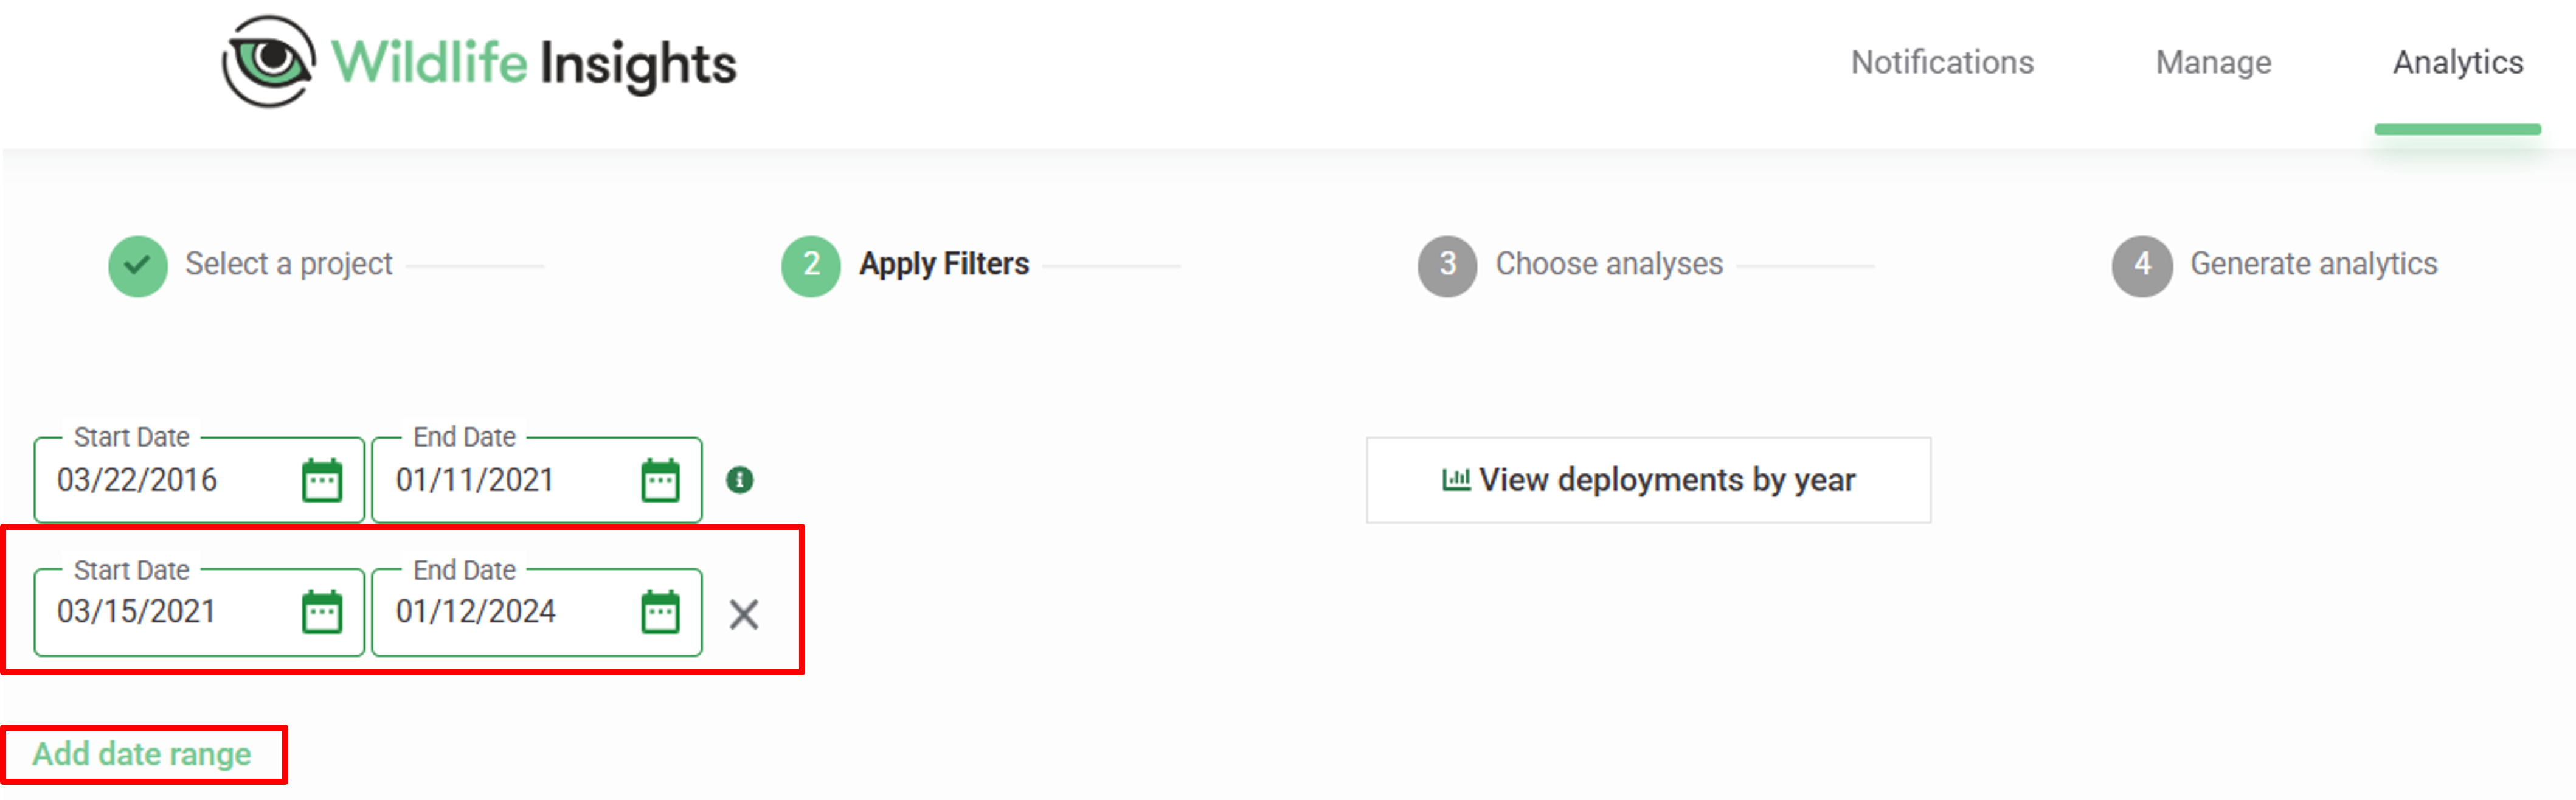Edit the 03/22/2016 start date field
The image size is (2576, 800).
coord(199,480)
